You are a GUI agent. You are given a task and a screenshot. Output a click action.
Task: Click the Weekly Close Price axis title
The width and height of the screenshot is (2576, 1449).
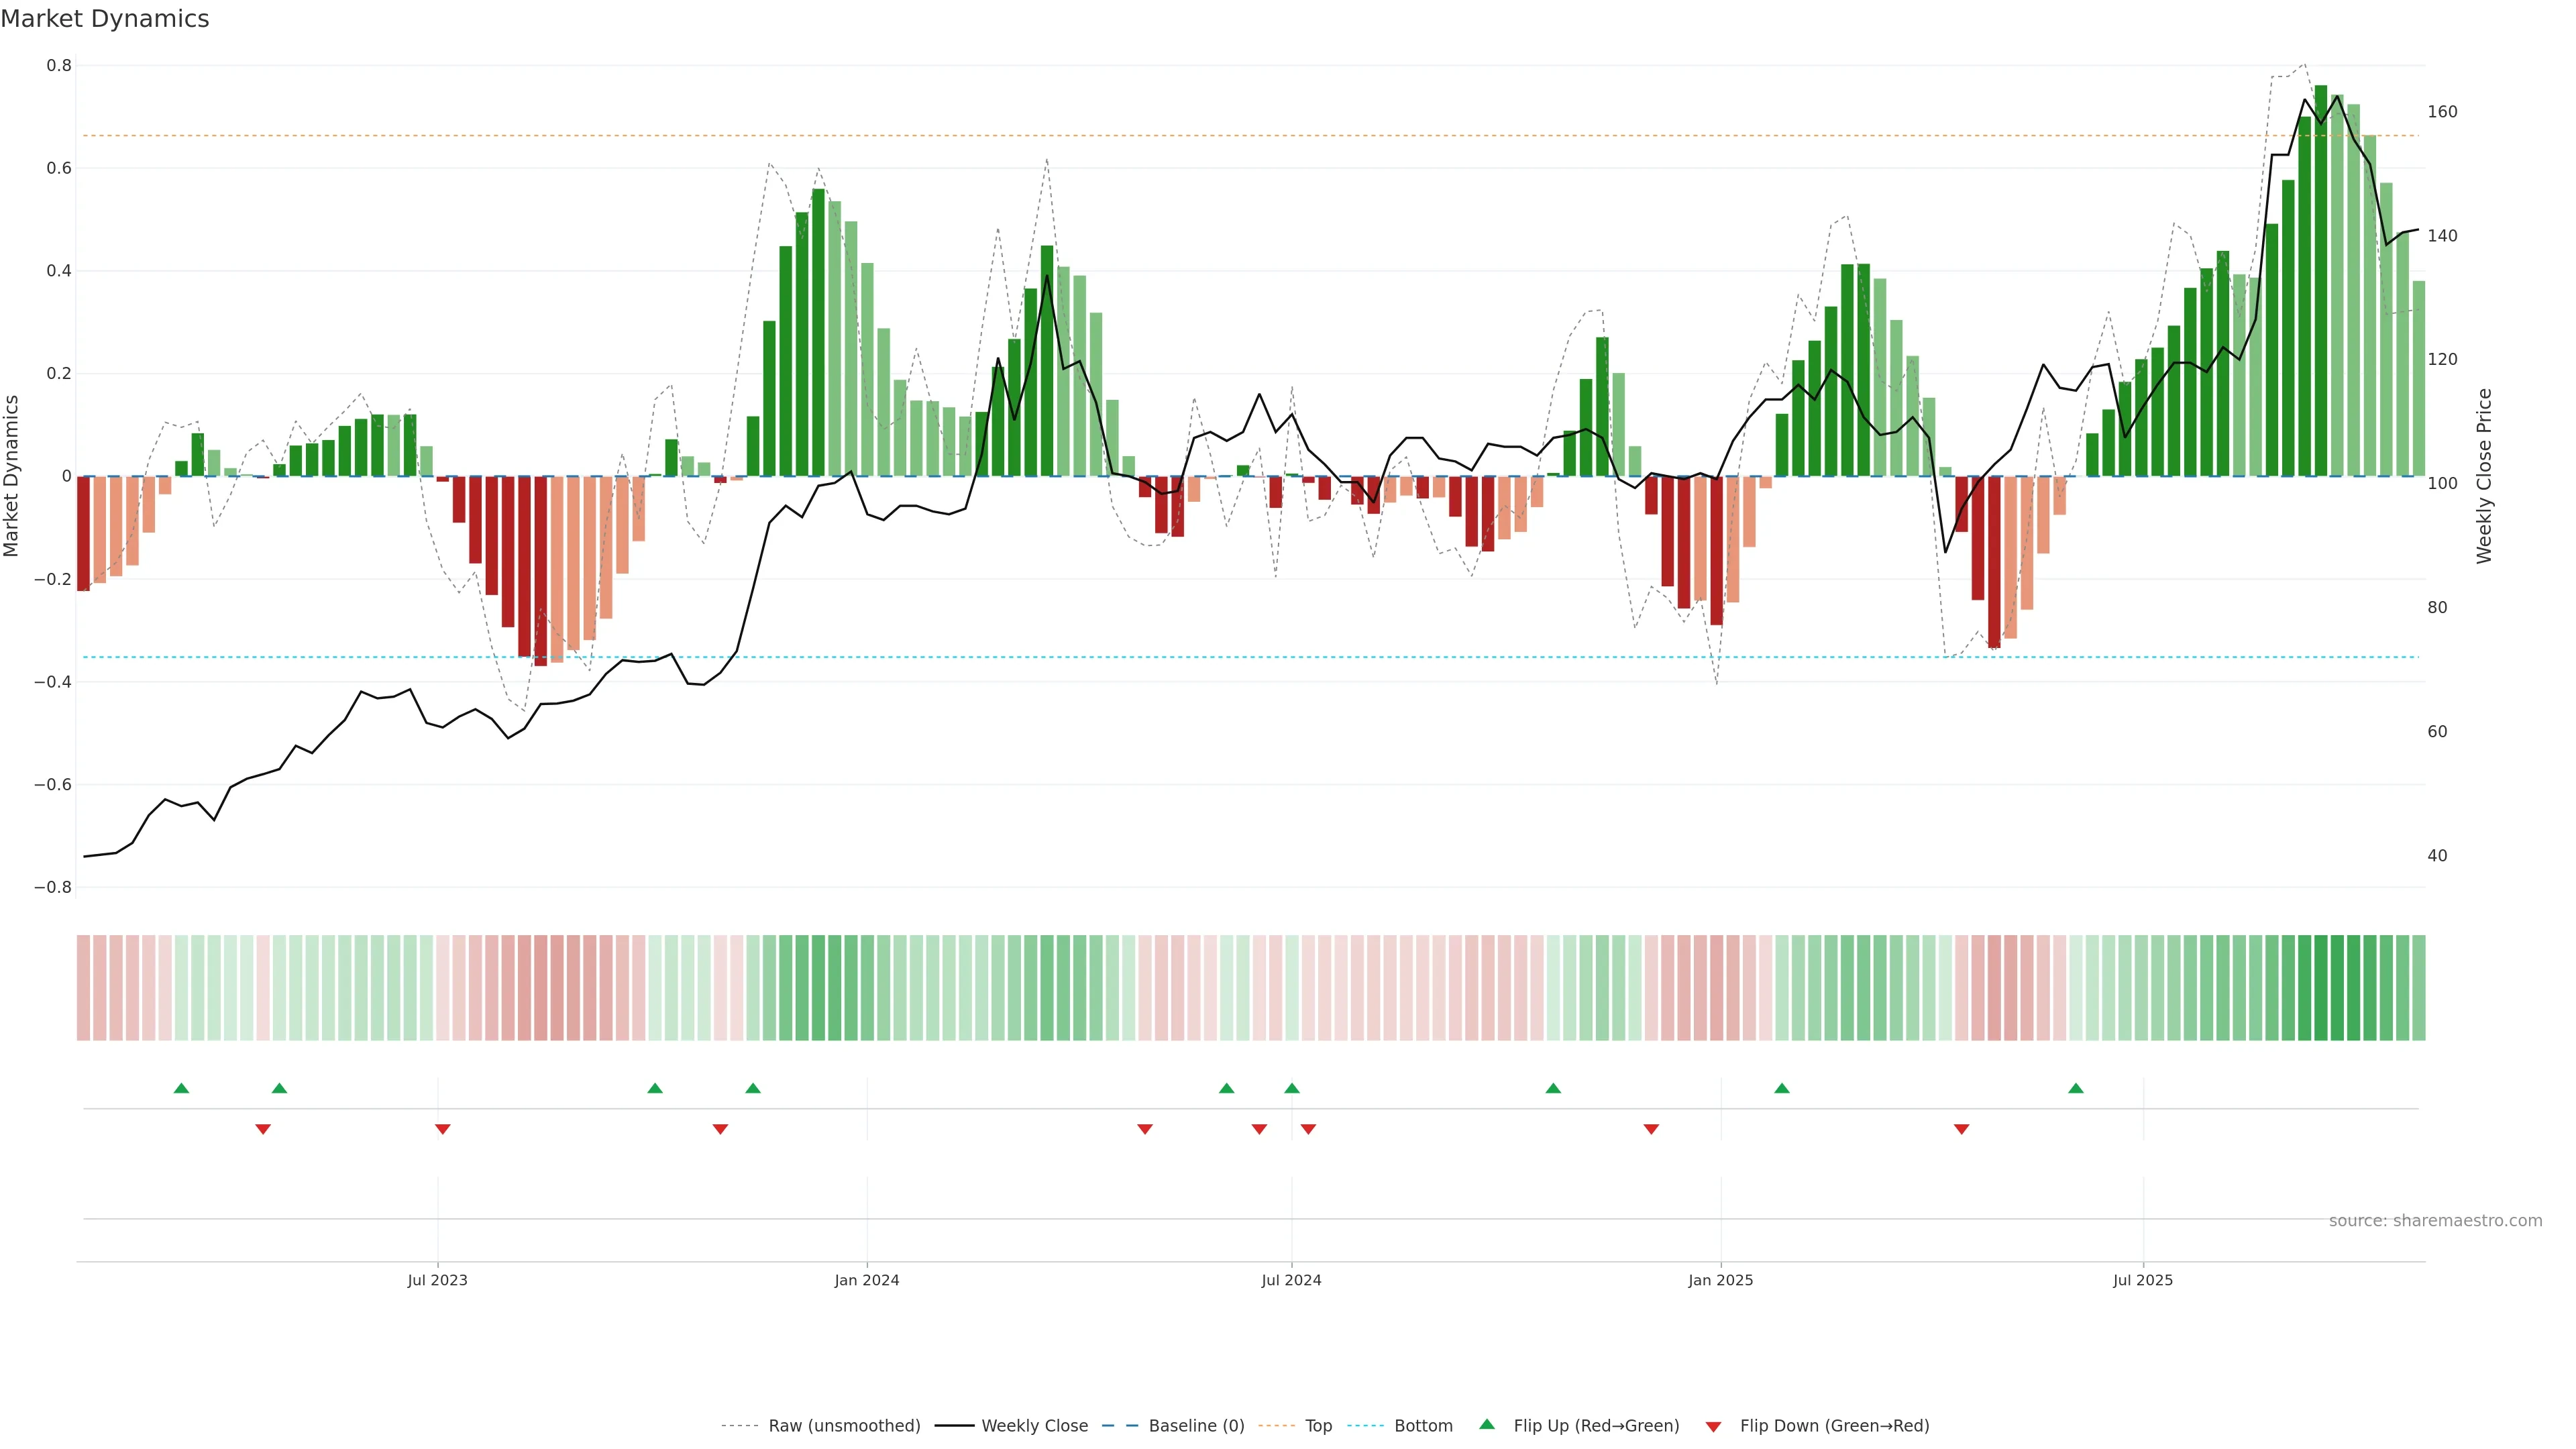[2485, 476]
